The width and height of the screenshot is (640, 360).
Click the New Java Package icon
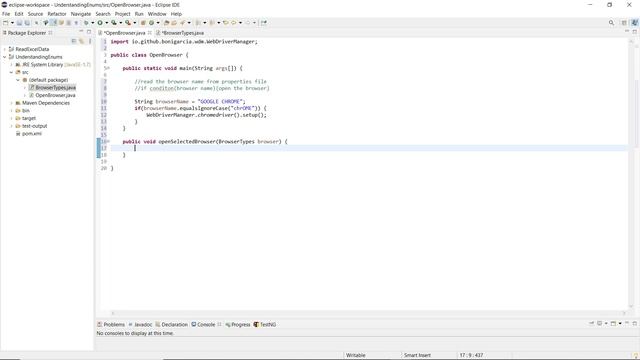click(143, 23)
